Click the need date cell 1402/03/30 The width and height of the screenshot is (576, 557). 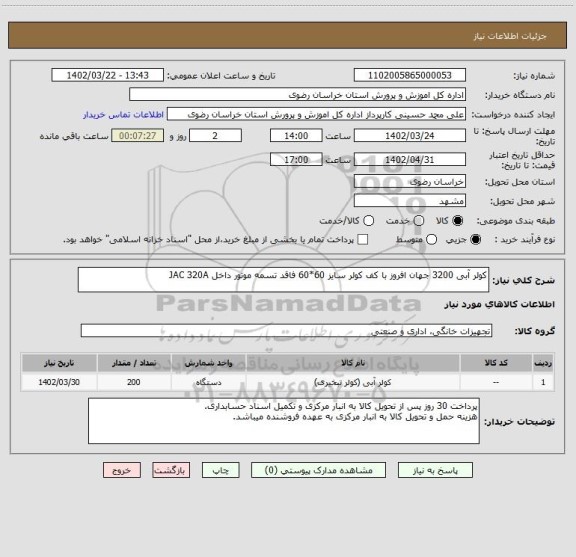[59, 382]
